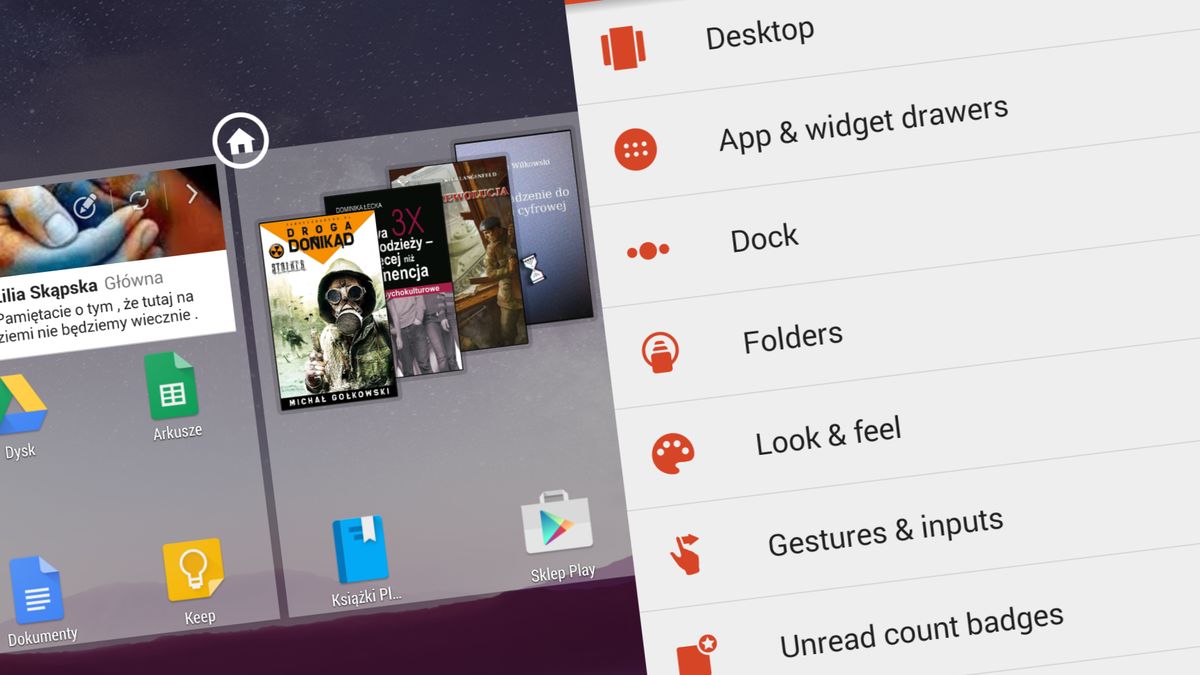Tap the Gestures & inputs hand icon
This screenshot has height=675, width=1200.
click(x=685, y=553)
